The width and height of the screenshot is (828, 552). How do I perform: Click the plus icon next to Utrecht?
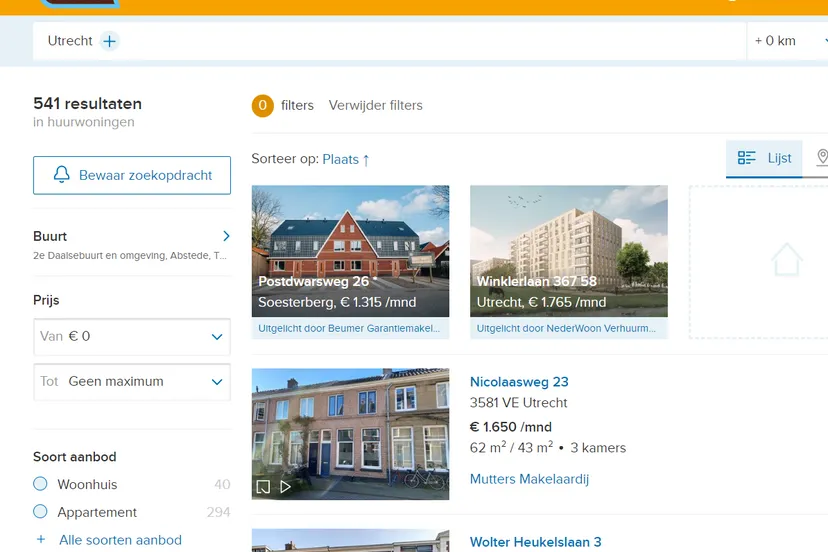coord(110,41)
